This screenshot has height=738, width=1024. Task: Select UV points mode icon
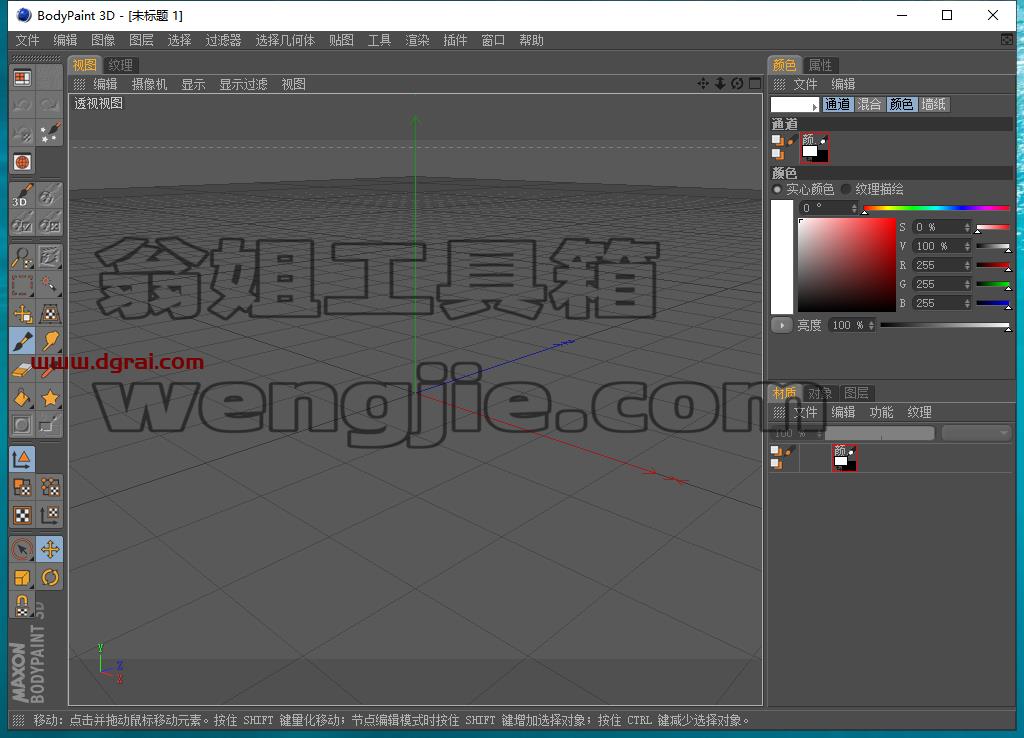tap(50, 487)
